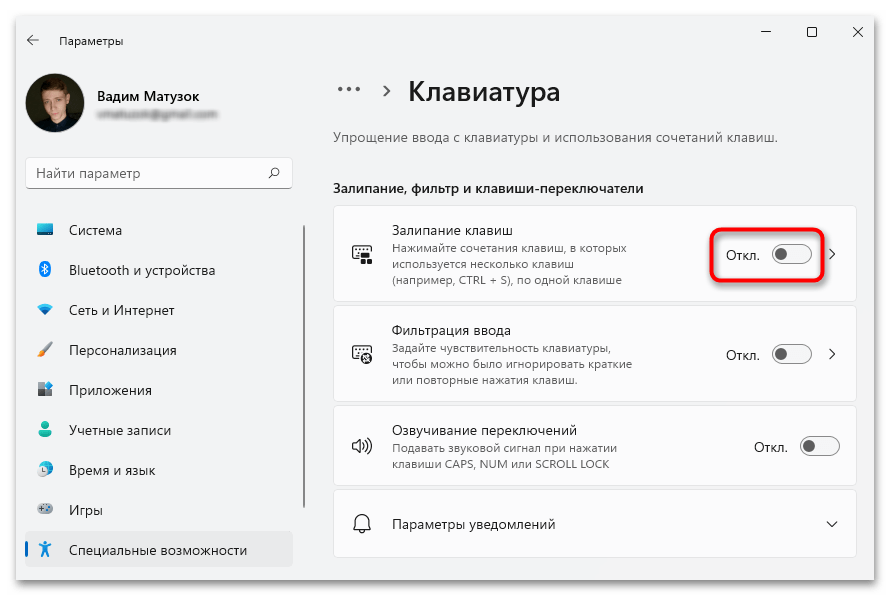Expand Параметры уведомлений section

(831, 524)
